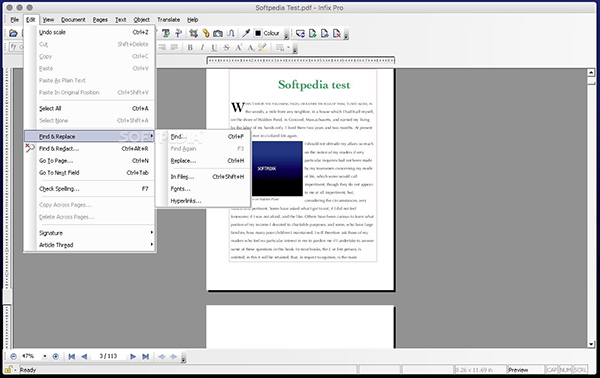Choose In Files... in the submenu
Screen dimensions: 600x378
(203, 177)
